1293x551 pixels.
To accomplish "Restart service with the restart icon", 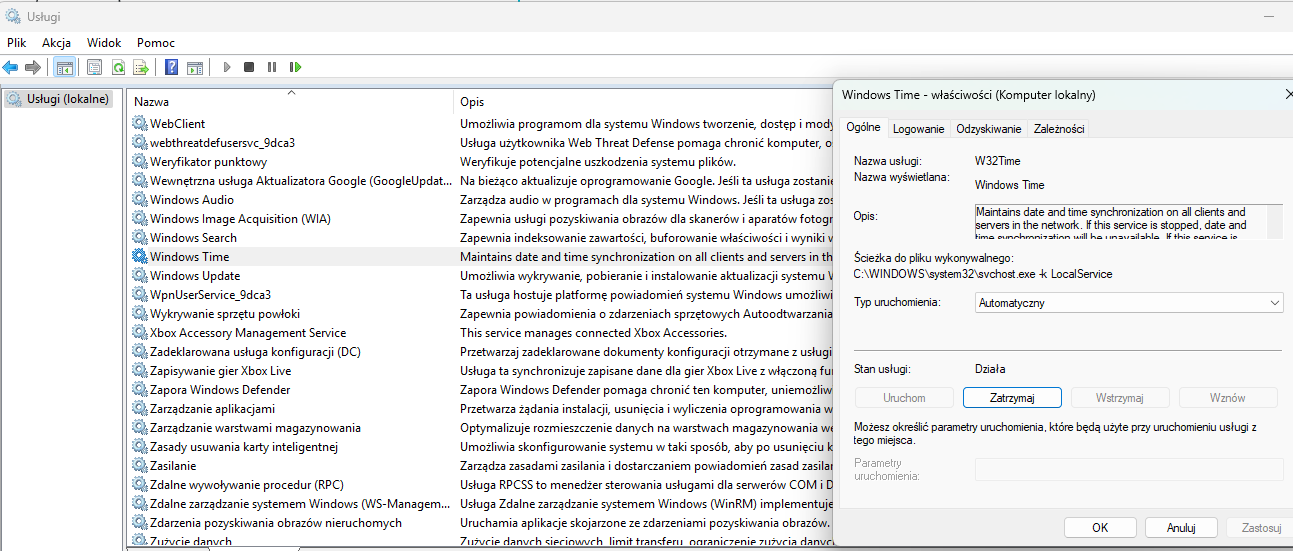I will point(295,67).
